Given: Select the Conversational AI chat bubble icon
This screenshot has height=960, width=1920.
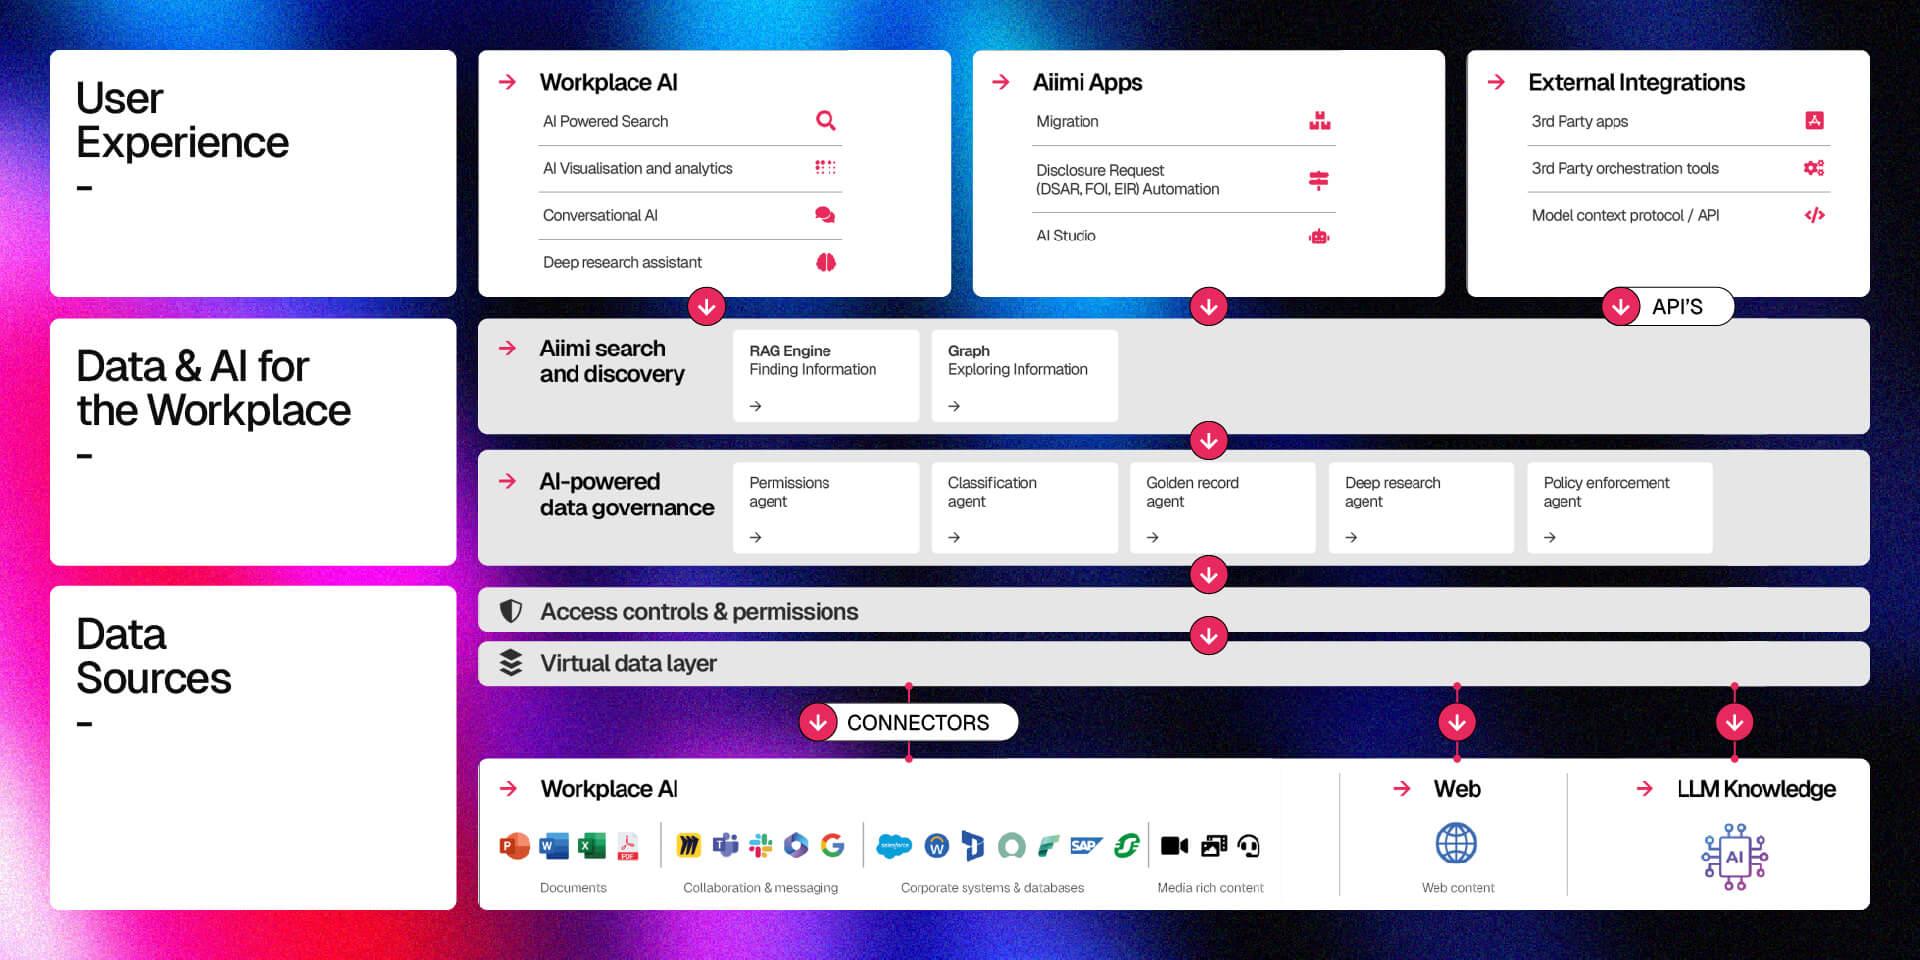Looking at the screenshot, I should (826, 214).
